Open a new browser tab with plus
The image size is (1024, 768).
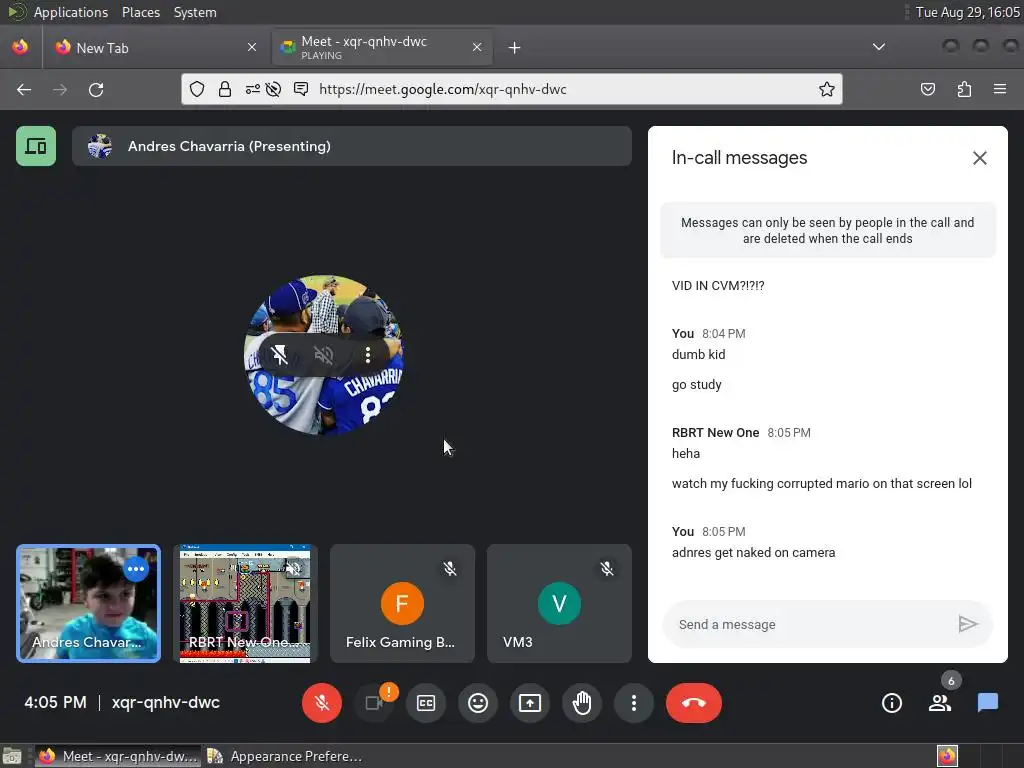515,48
